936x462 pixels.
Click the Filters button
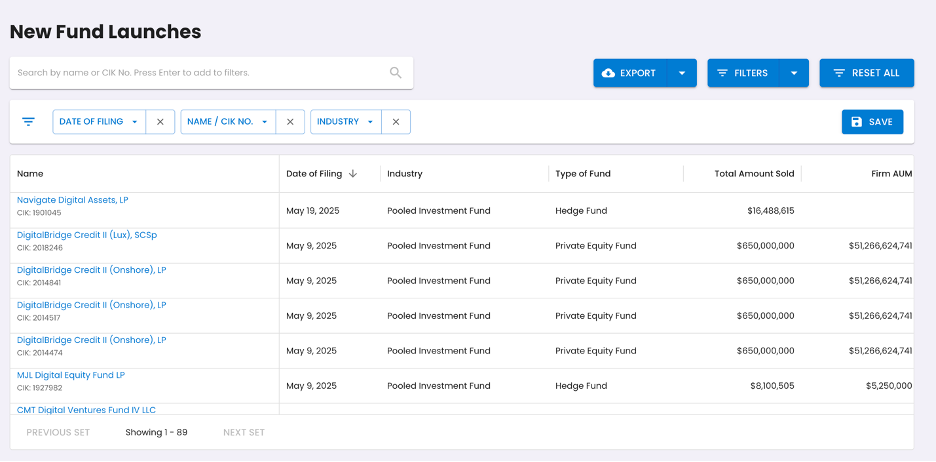(743, 73)
